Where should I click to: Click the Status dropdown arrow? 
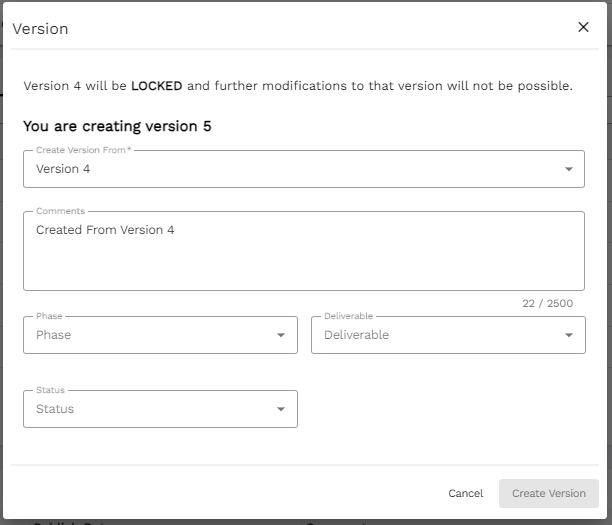(x=281, y=409)
